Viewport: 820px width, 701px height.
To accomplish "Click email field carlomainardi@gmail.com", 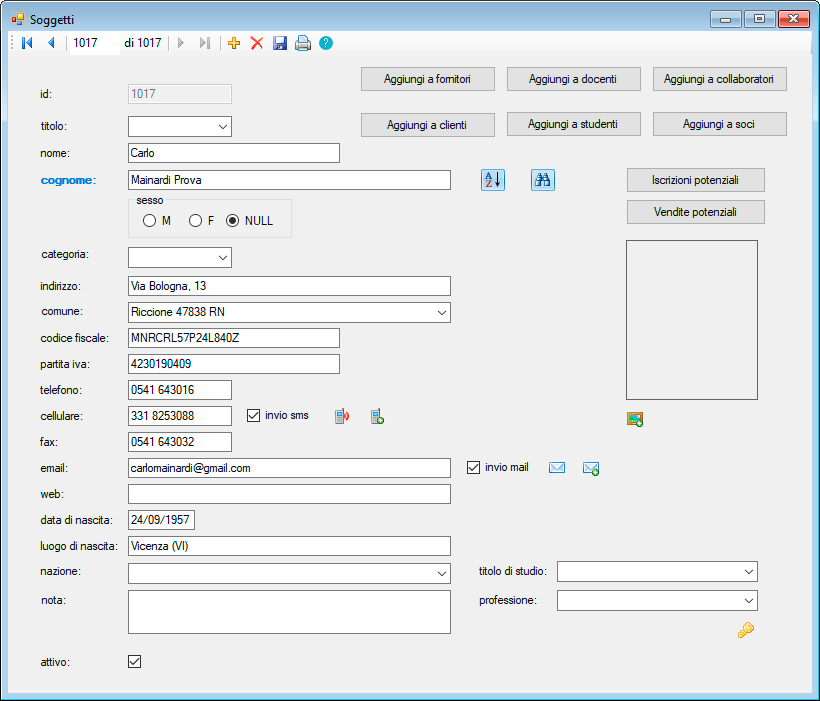I will coord(289,468).
